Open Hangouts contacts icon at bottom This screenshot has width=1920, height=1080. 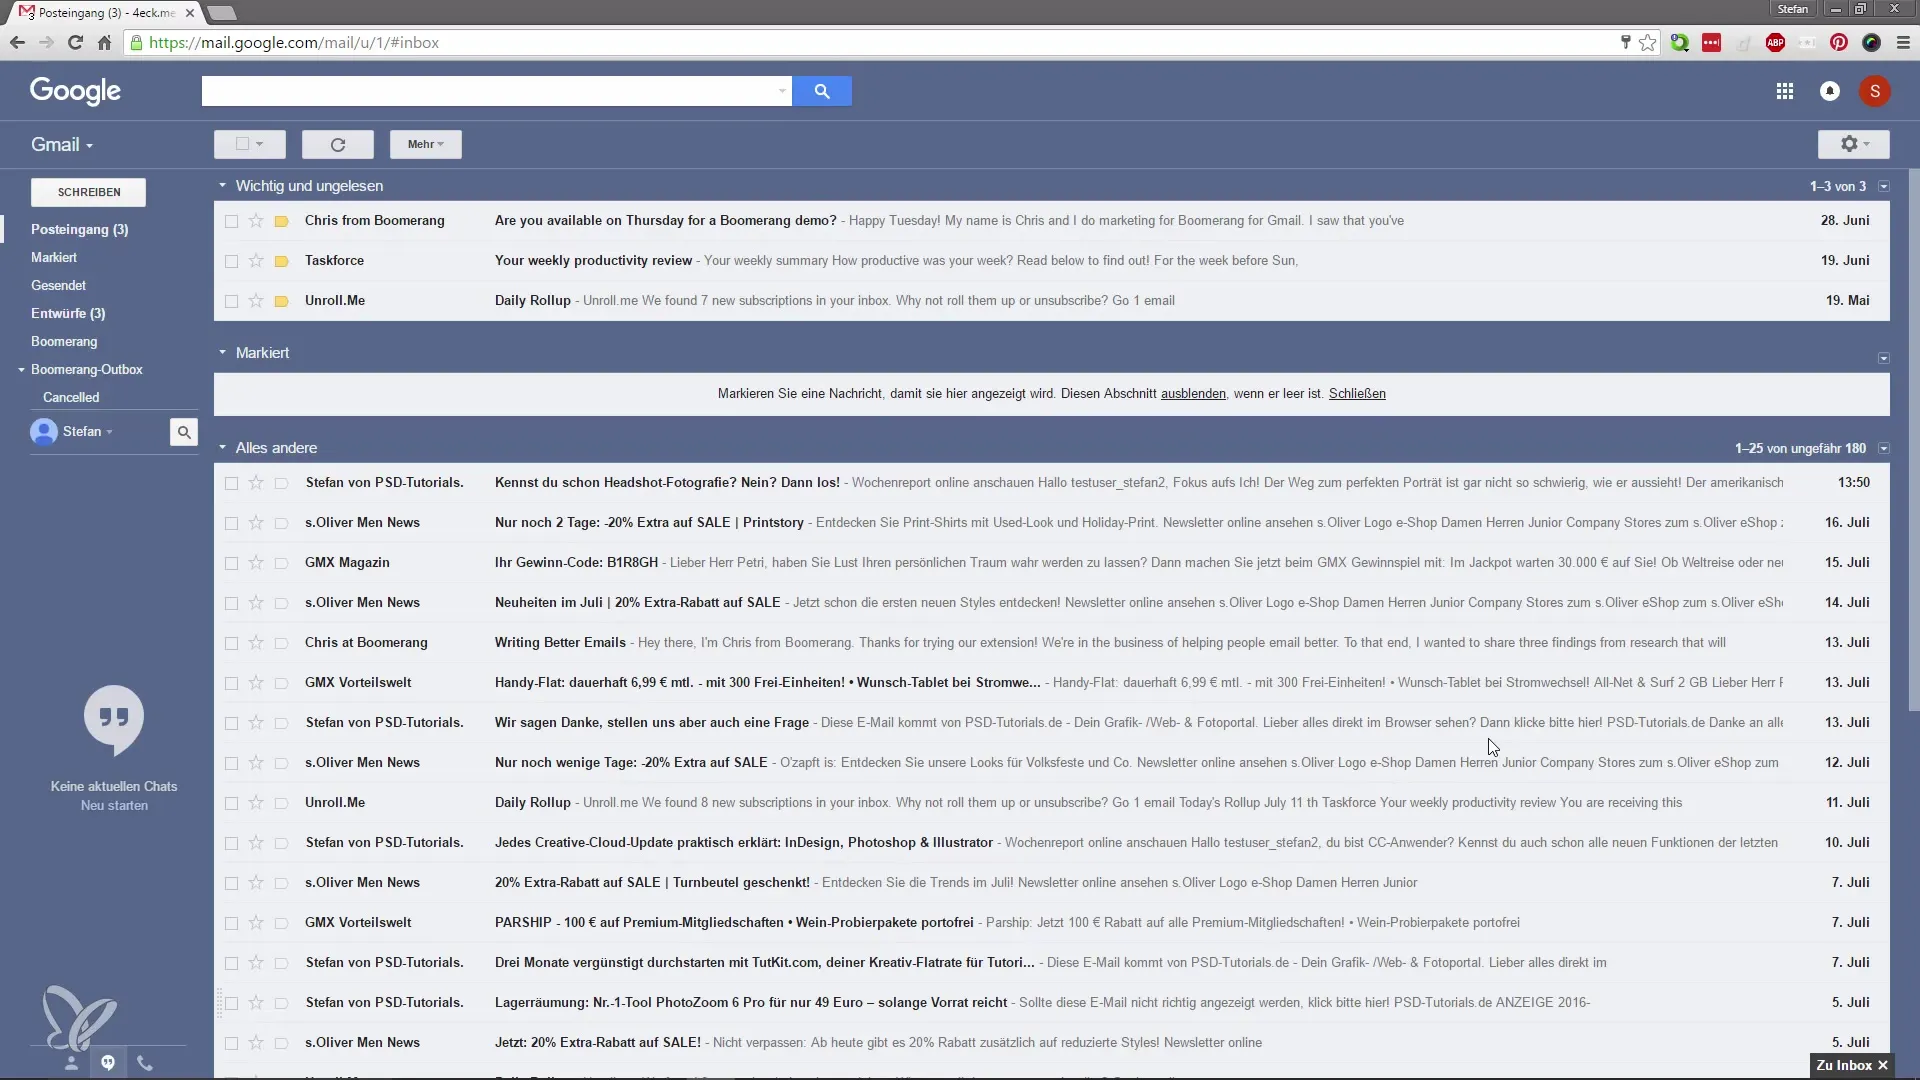tap(71, 1063)
